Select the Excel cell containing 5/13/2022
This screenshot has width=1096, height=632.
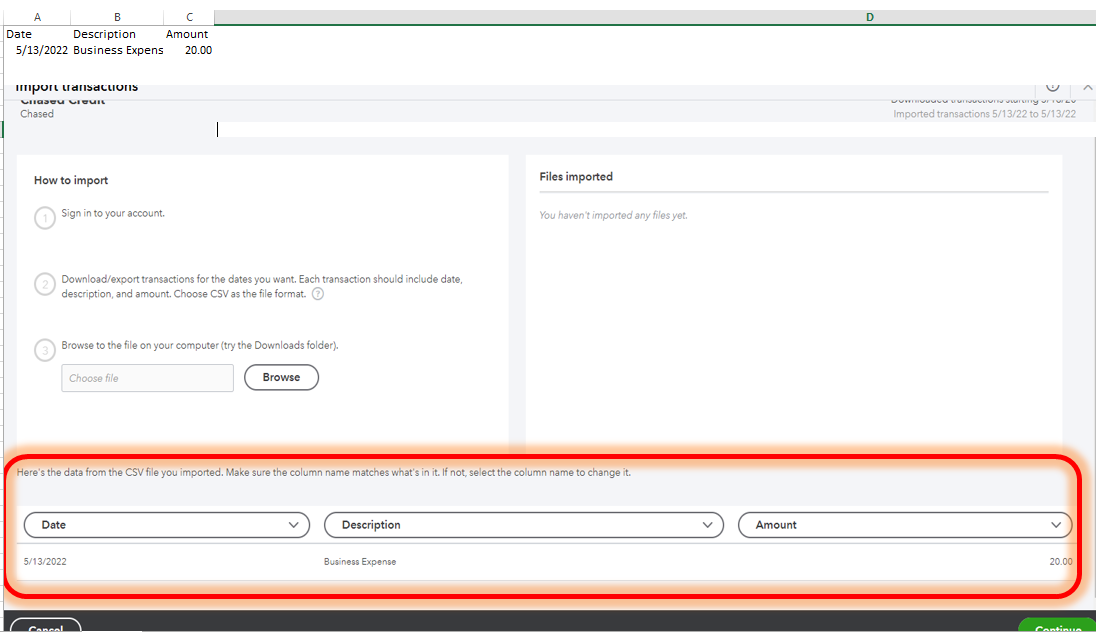(x=37, y=49)
